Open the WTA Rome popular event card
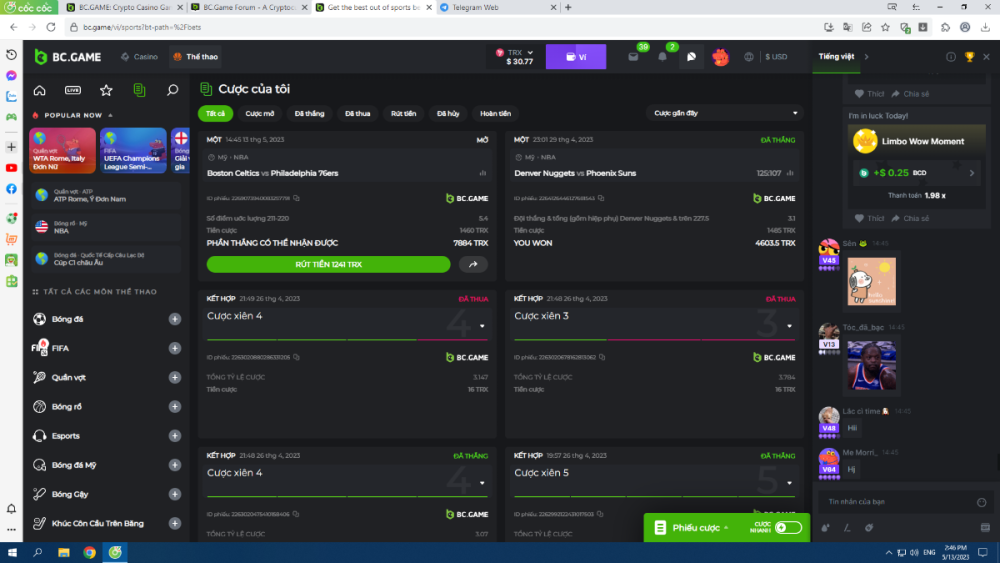This screenshot has height=563, width=1000. [x=62, y=151]
